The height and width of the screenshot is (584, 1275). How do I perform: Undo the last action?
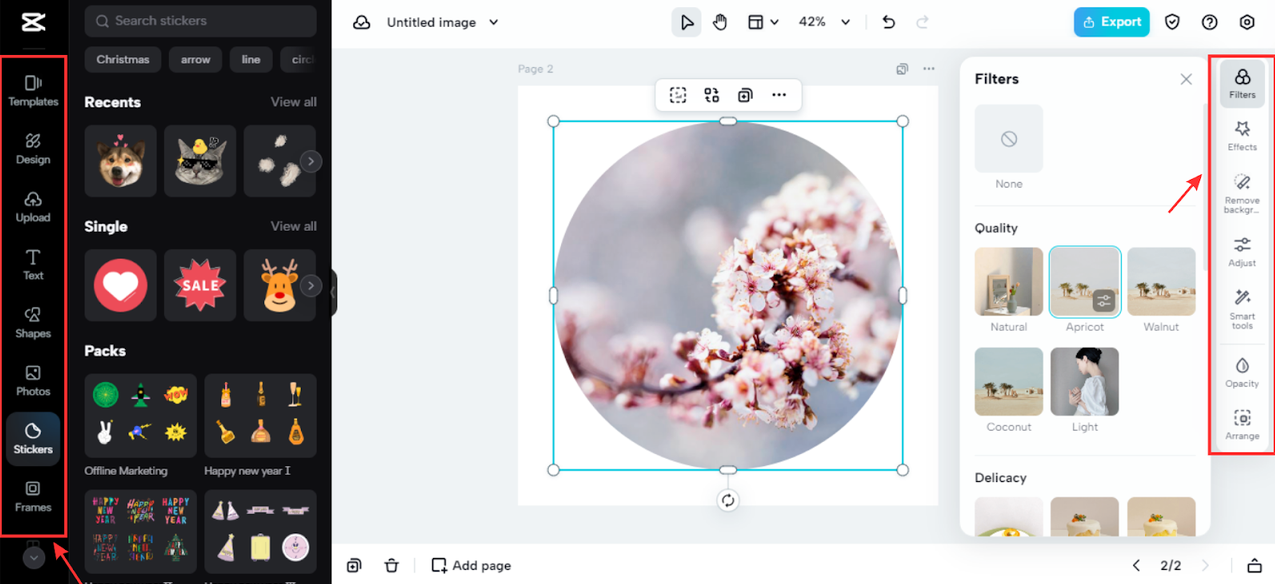[888, 22]
